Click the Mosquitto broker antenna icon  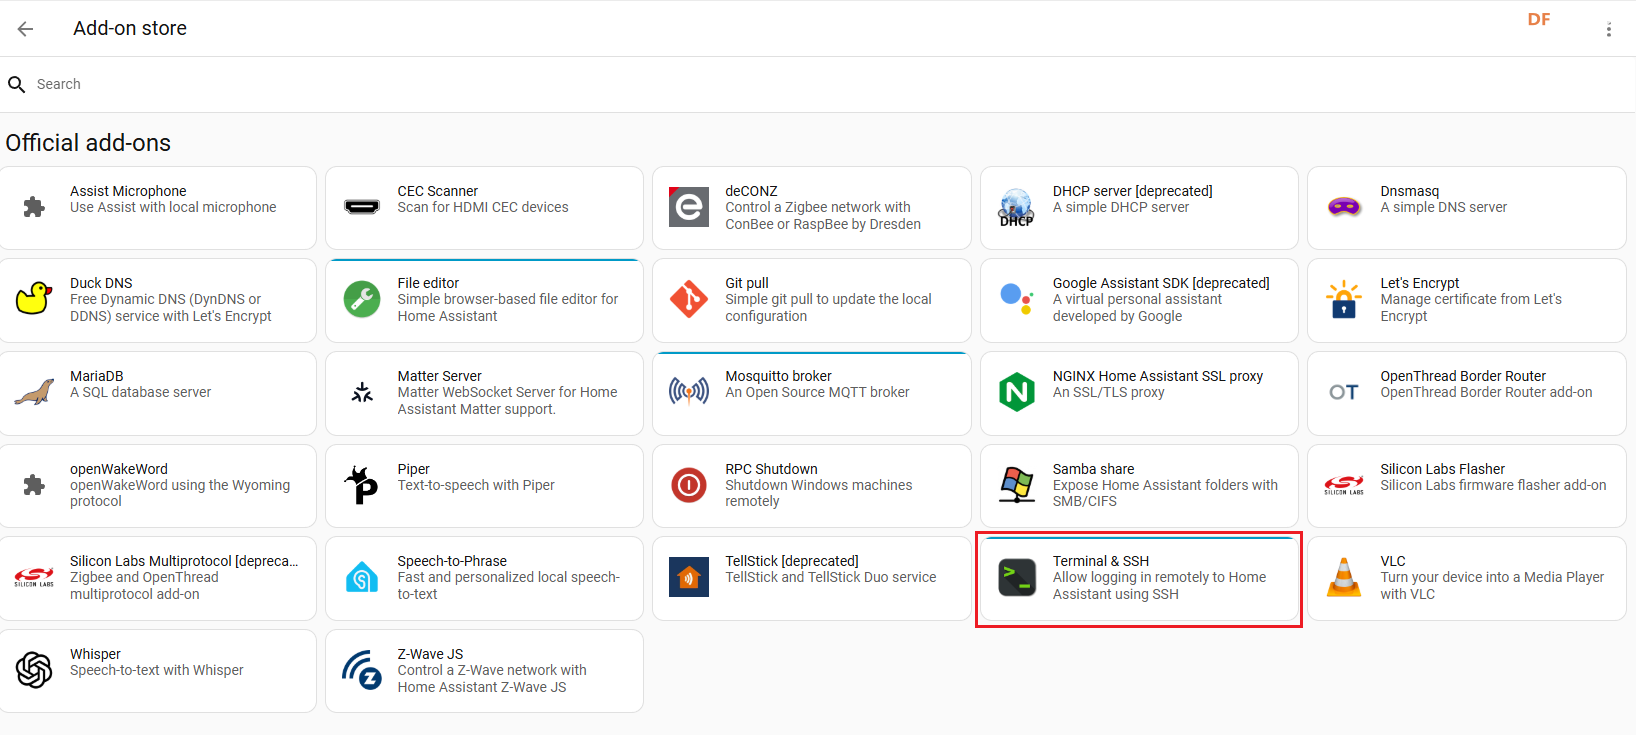[689, 392]
